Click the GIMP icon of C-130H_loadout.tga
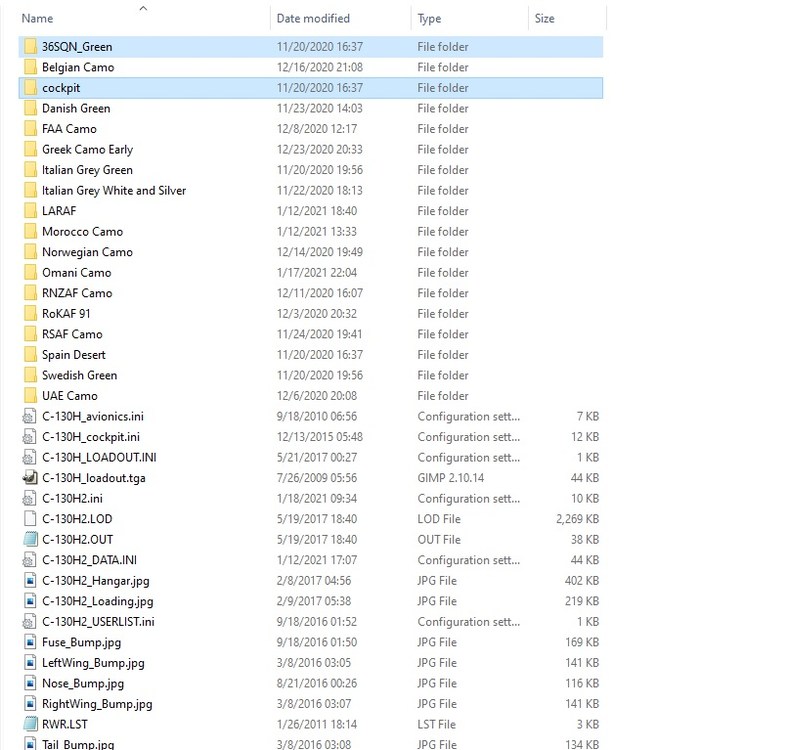788x750 pixels. click(30, 478)
